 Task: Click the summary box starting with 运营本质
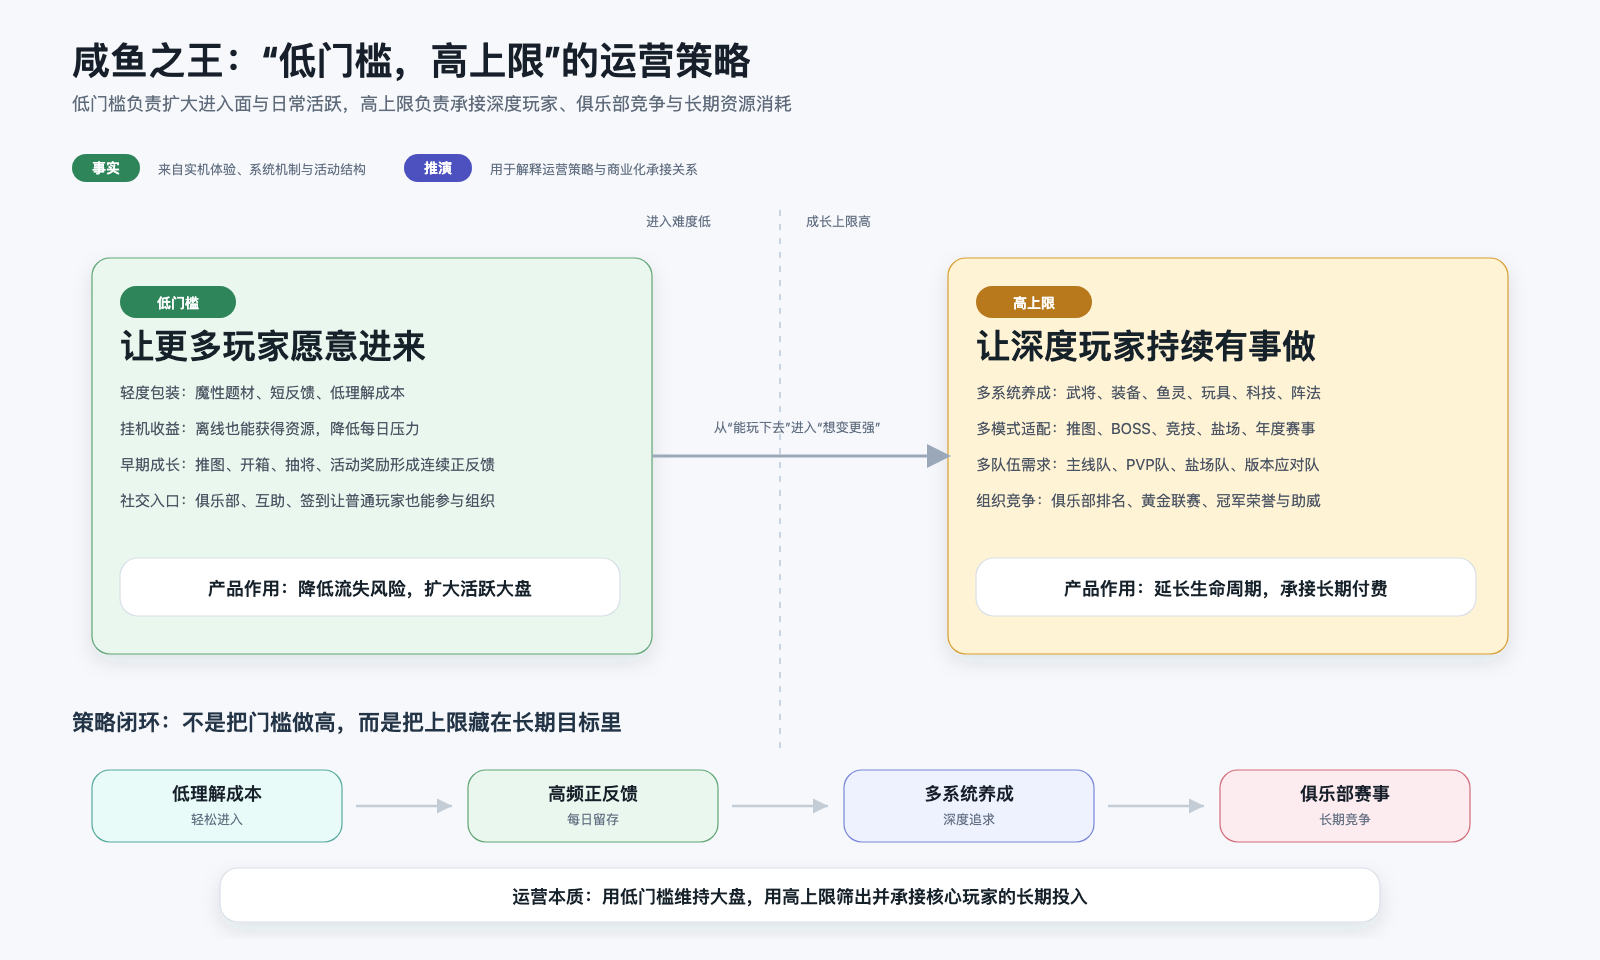(800, 895)
